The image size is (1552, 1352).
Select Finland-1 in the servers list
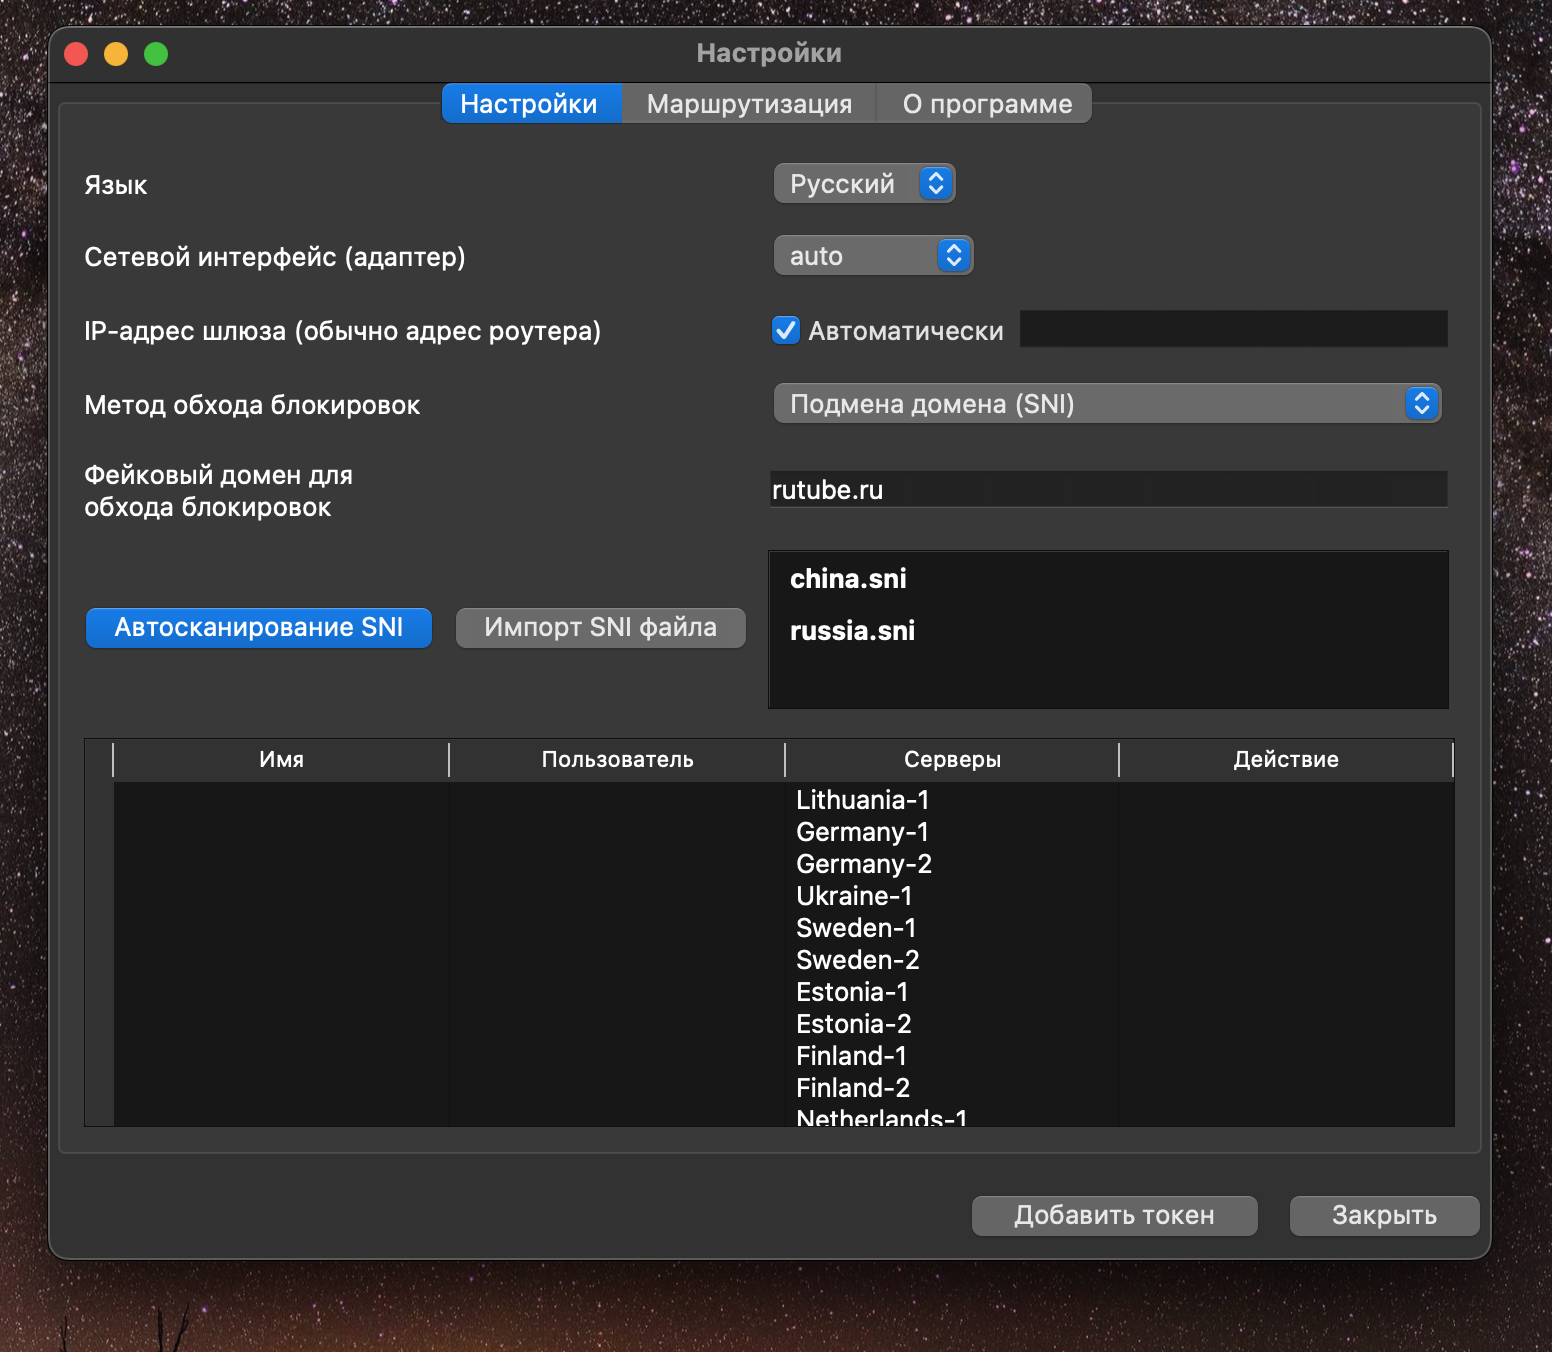click(x=851, y=1056)
